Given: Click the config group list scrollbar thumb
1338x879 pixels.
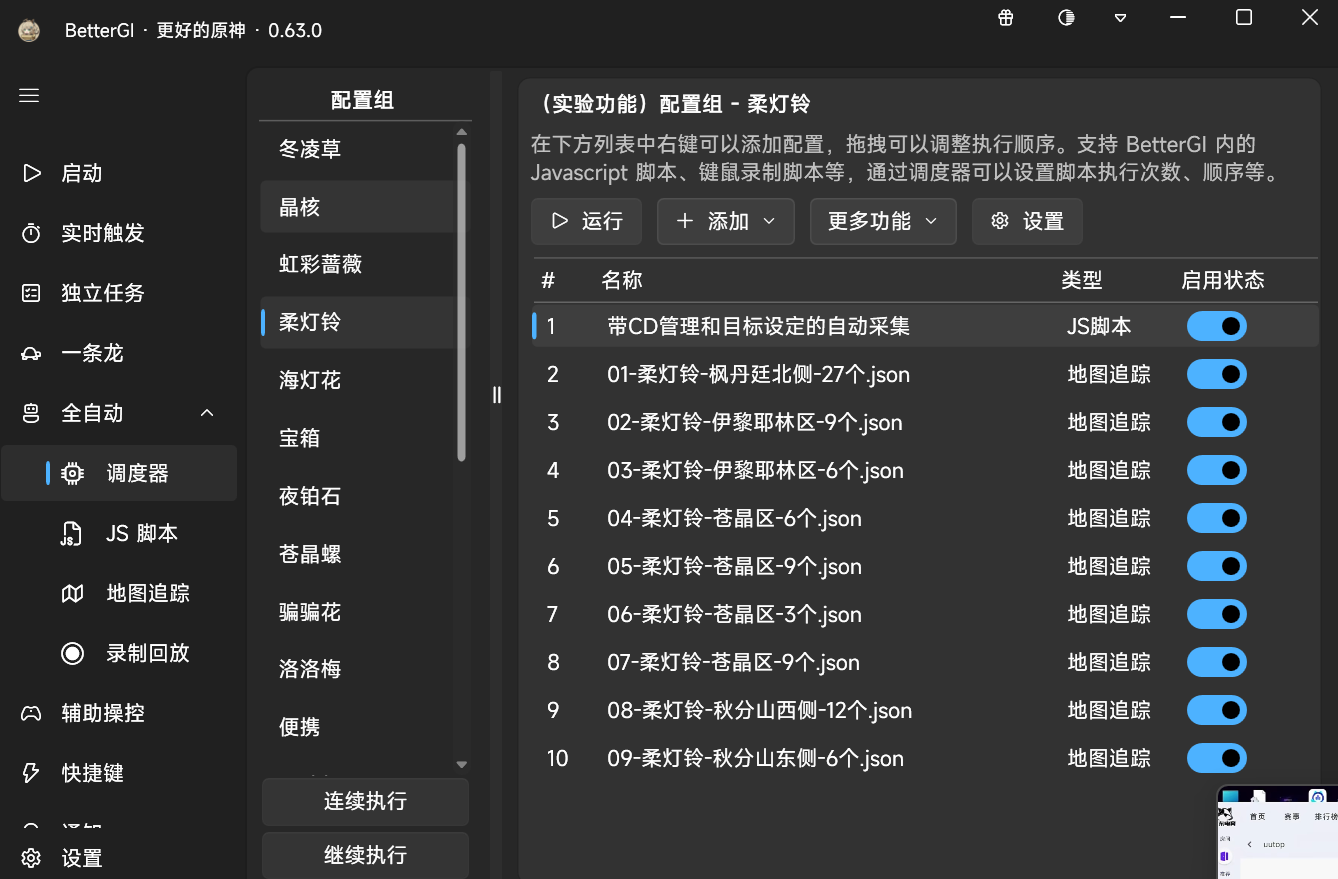Looking at the screenshot, I should (x=461, y=302).
